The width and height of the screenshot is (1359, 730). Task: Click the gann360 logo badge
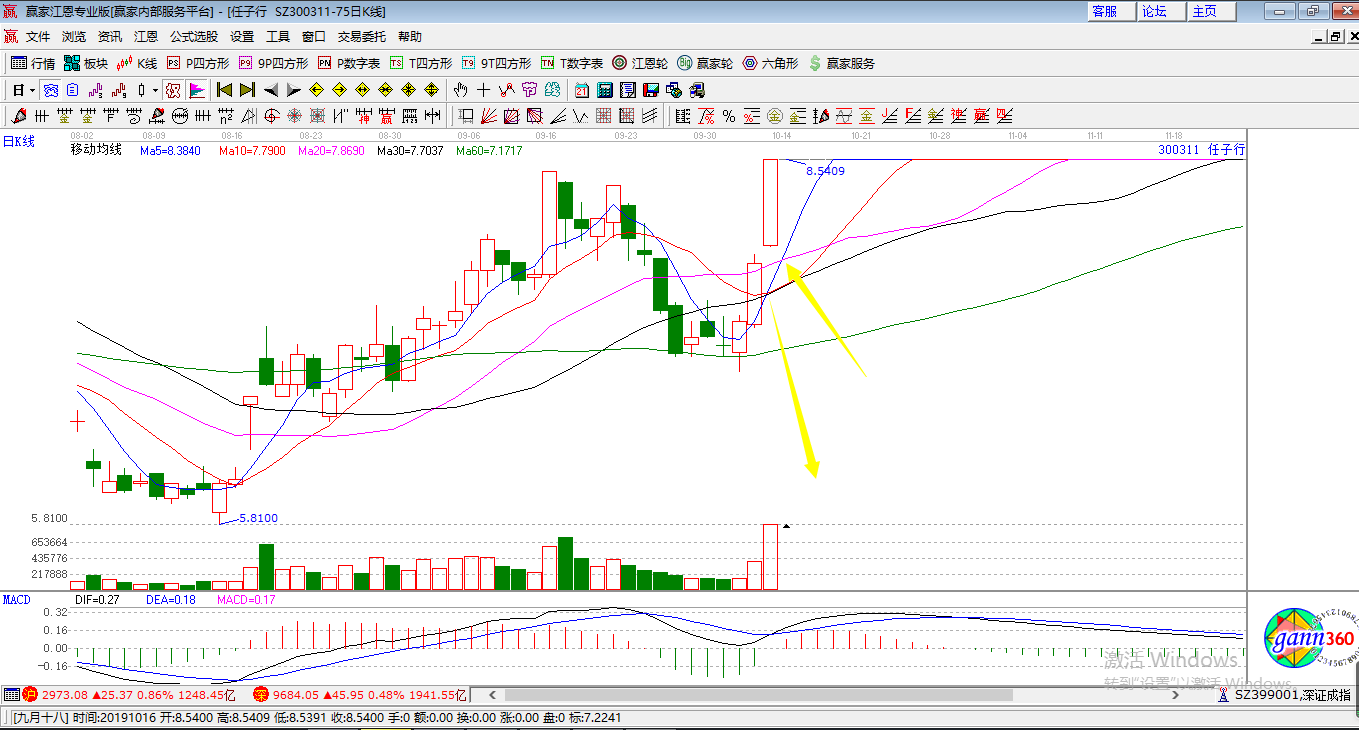pos(1311,639)
